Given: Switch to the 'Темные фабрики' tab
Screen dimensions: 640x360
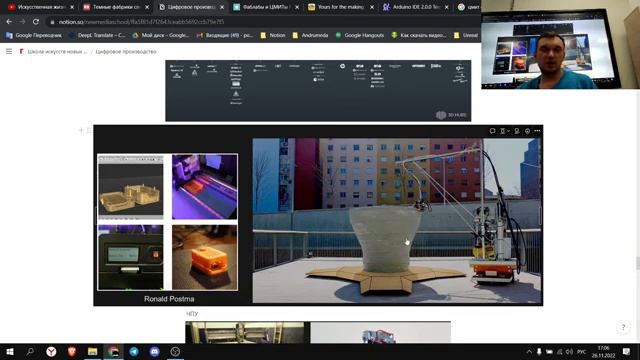Looking at the screenshot, I should click(115, 7).
